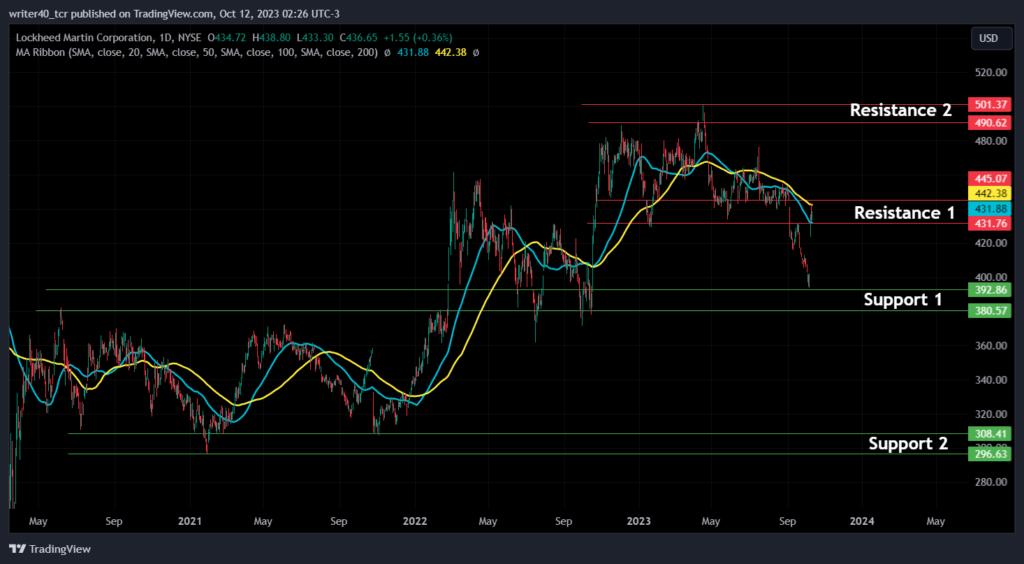
Task: Click the publisher line writer40_tcr at top
Action: tap(174, 13)
